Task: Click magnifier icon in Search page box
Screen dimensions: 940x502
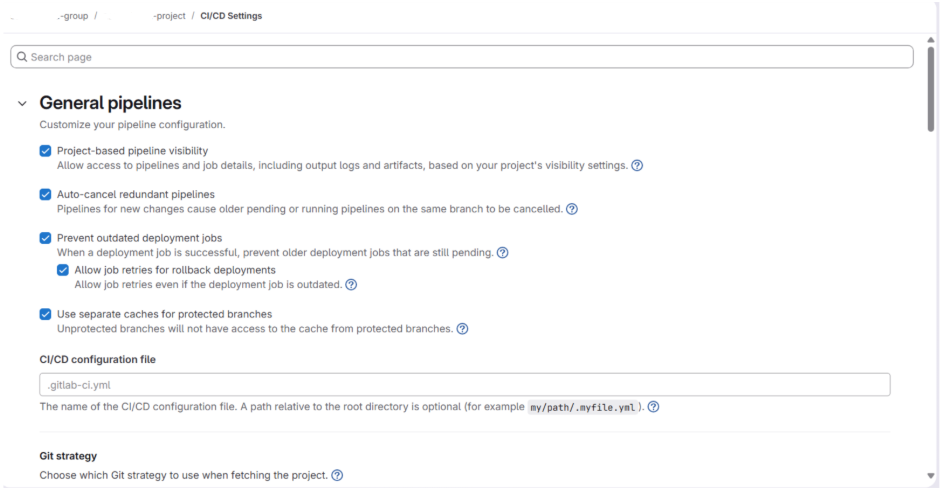Action: tap(22, 57)
